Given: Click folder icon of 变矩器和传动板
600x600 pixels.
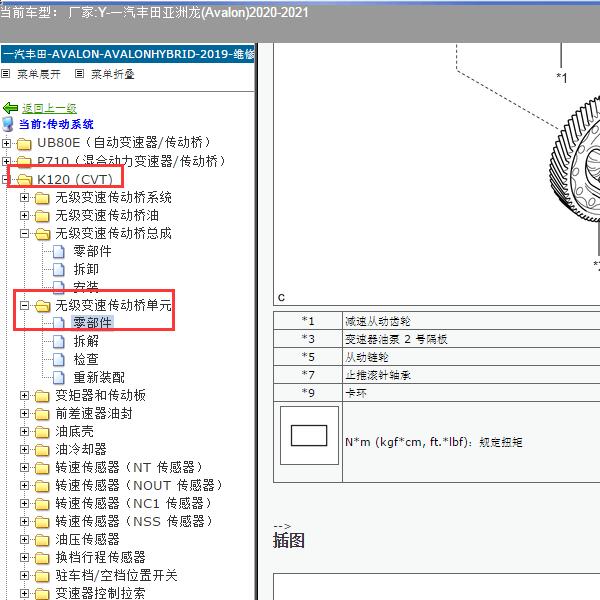Looking at the screenshot, I should point(42,396).
